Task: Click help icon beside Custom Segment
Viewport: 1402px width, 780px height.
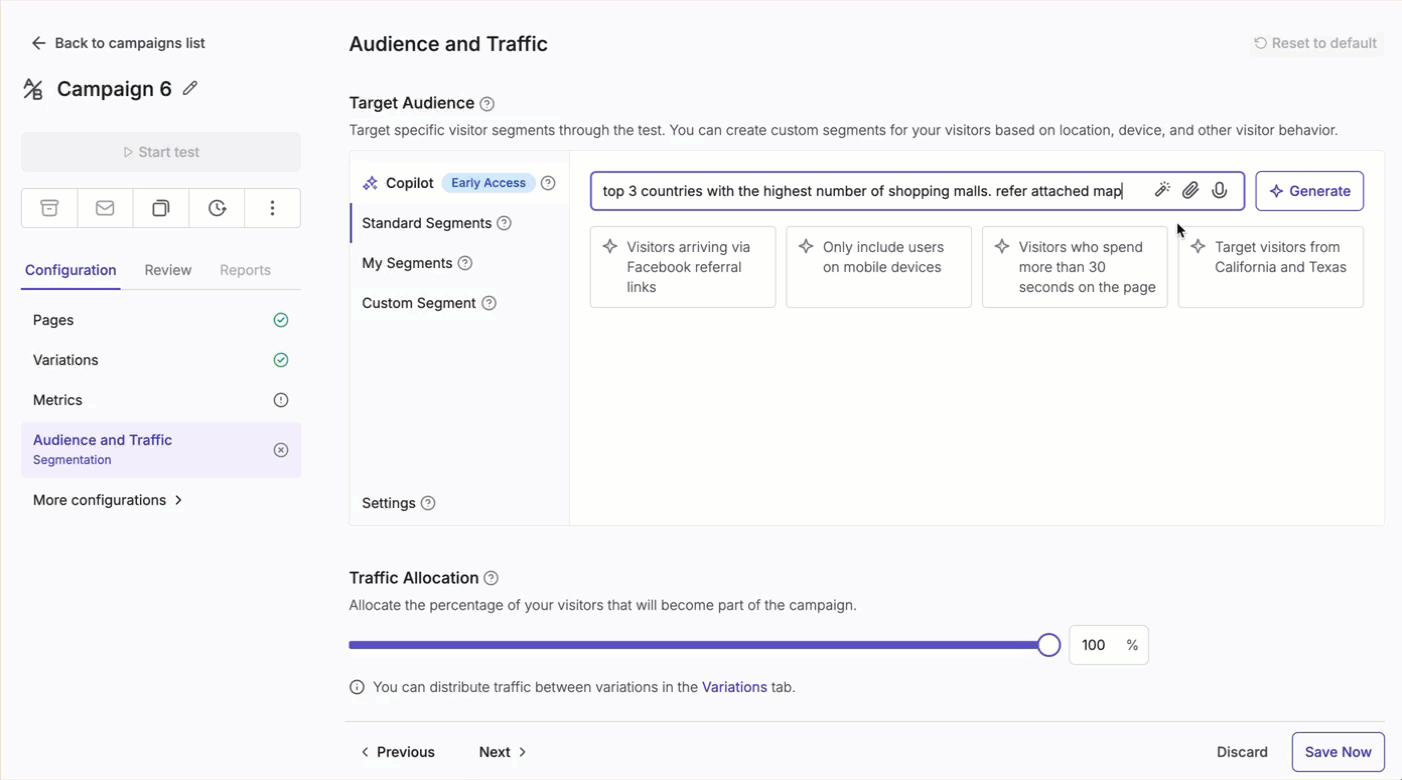Action: point(489,303)
